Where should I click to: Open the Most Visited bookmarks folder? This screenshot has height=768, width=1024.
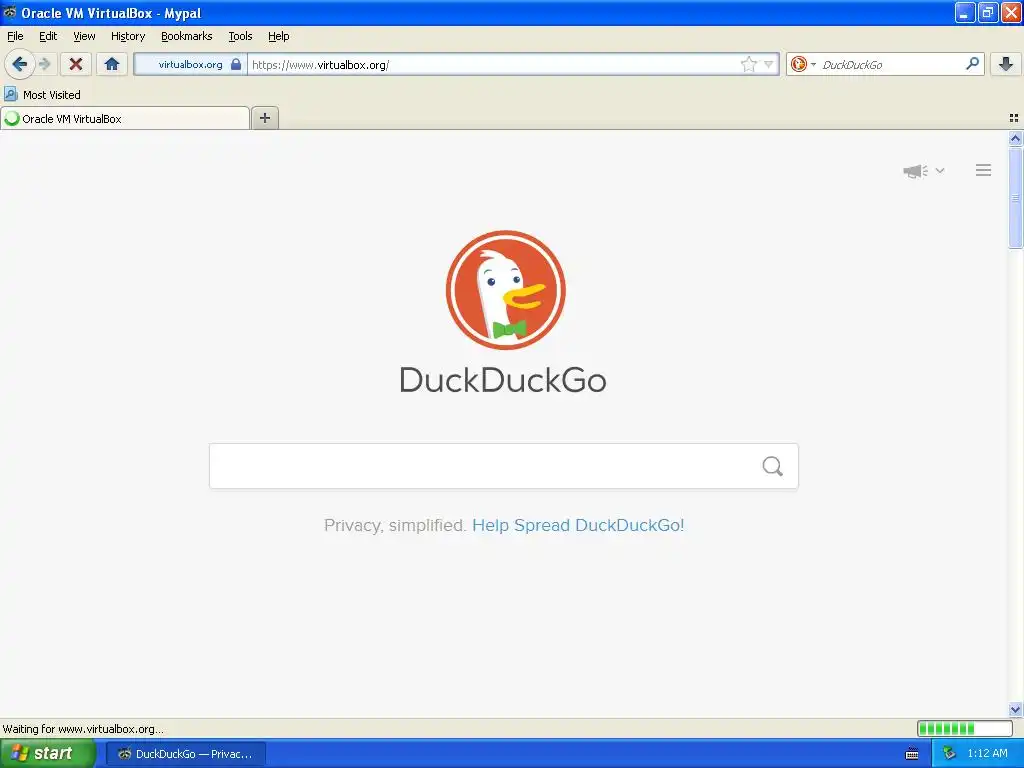pos(42,95)
